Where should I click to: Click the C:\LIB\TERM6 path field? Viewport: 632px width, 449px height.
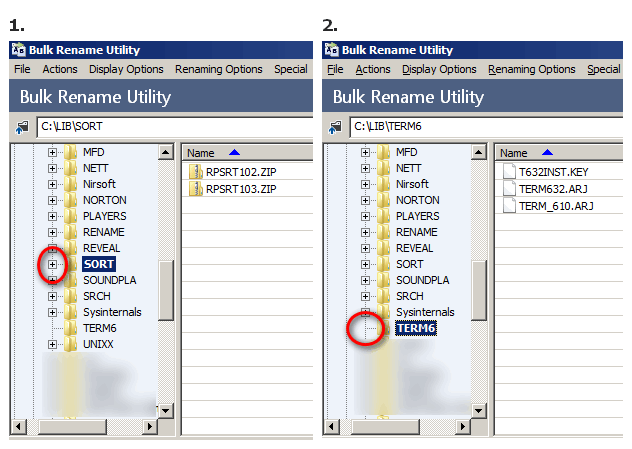click(x=486, y=127)
